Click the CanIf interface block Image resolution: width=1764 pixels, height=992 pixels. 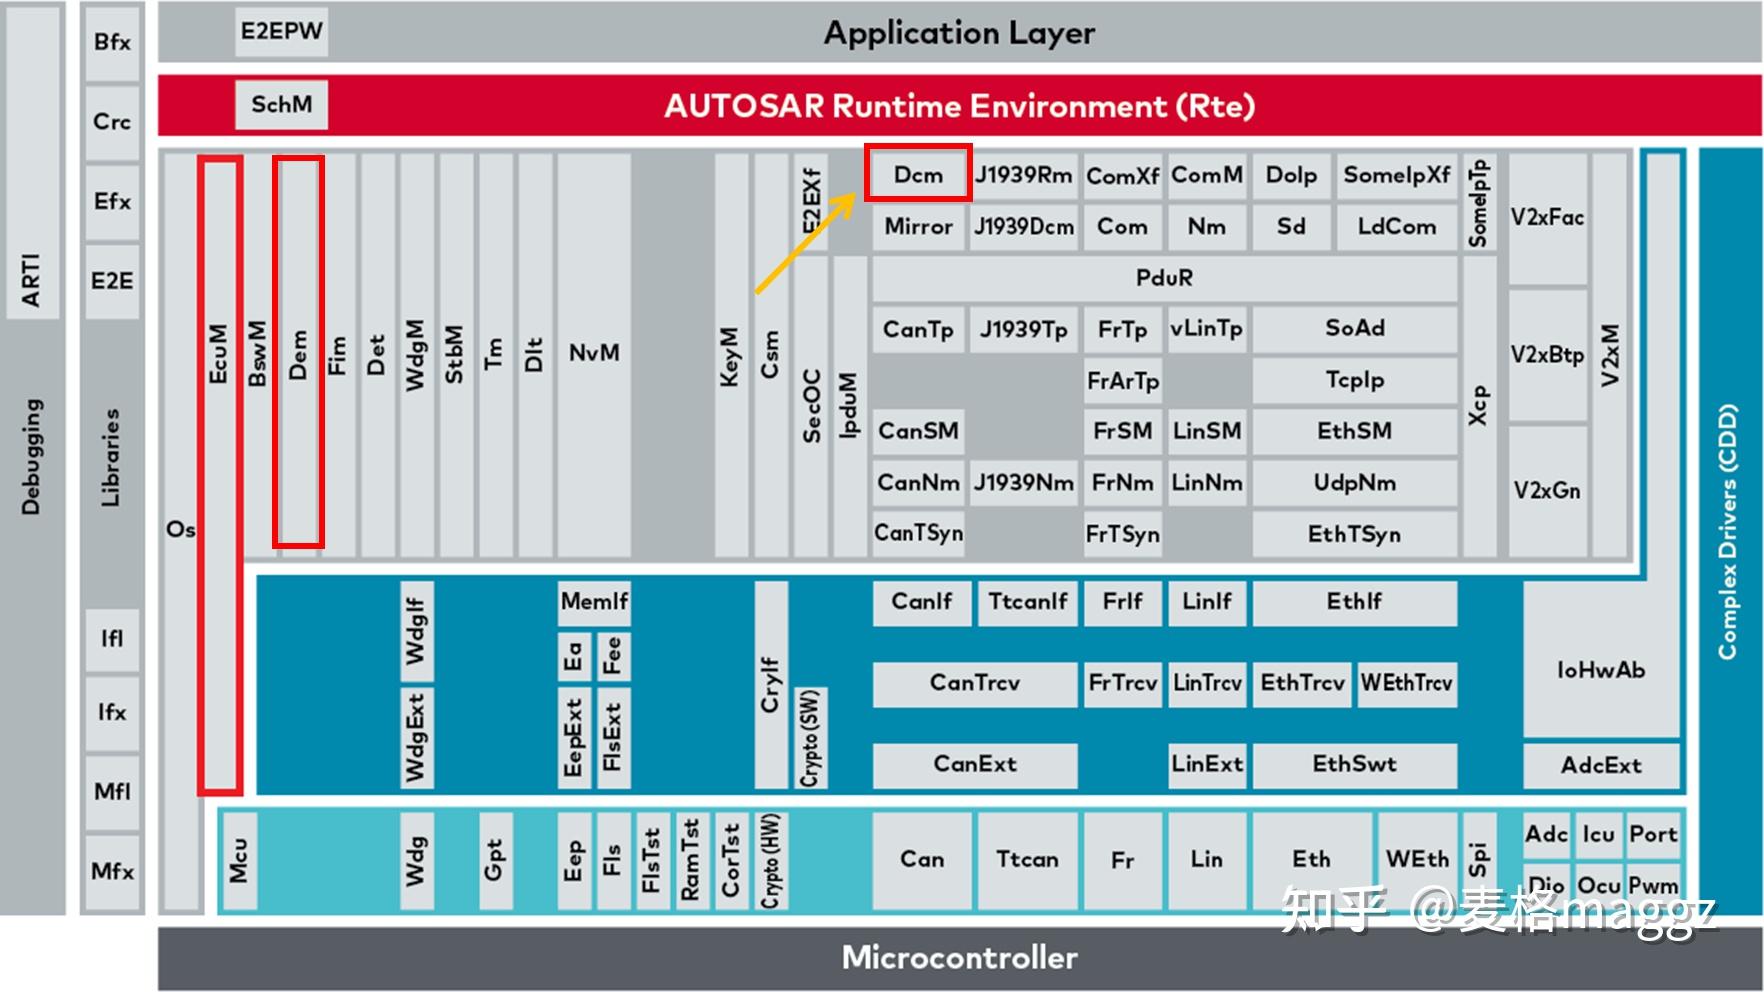pos(922,602)
